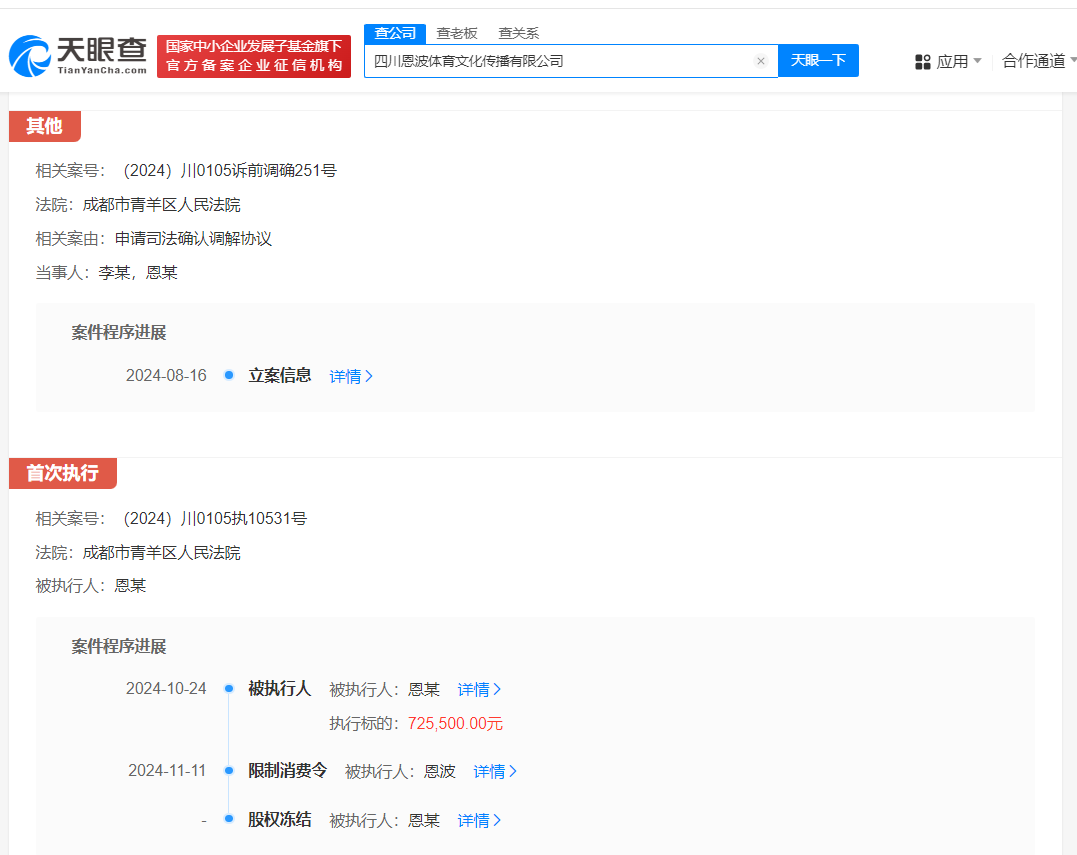Open 详情 for 限制消费令 entry
The image size is (1077, 855).
pos(495,772)
